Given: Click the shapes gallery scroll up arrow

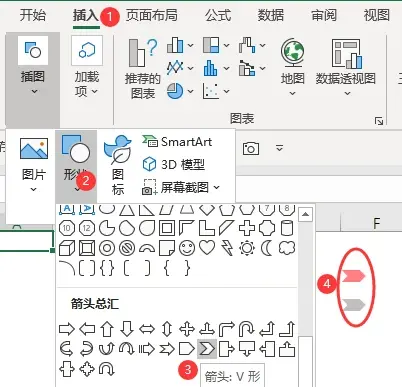Looking at the screenshot, I should click(305, 214).
